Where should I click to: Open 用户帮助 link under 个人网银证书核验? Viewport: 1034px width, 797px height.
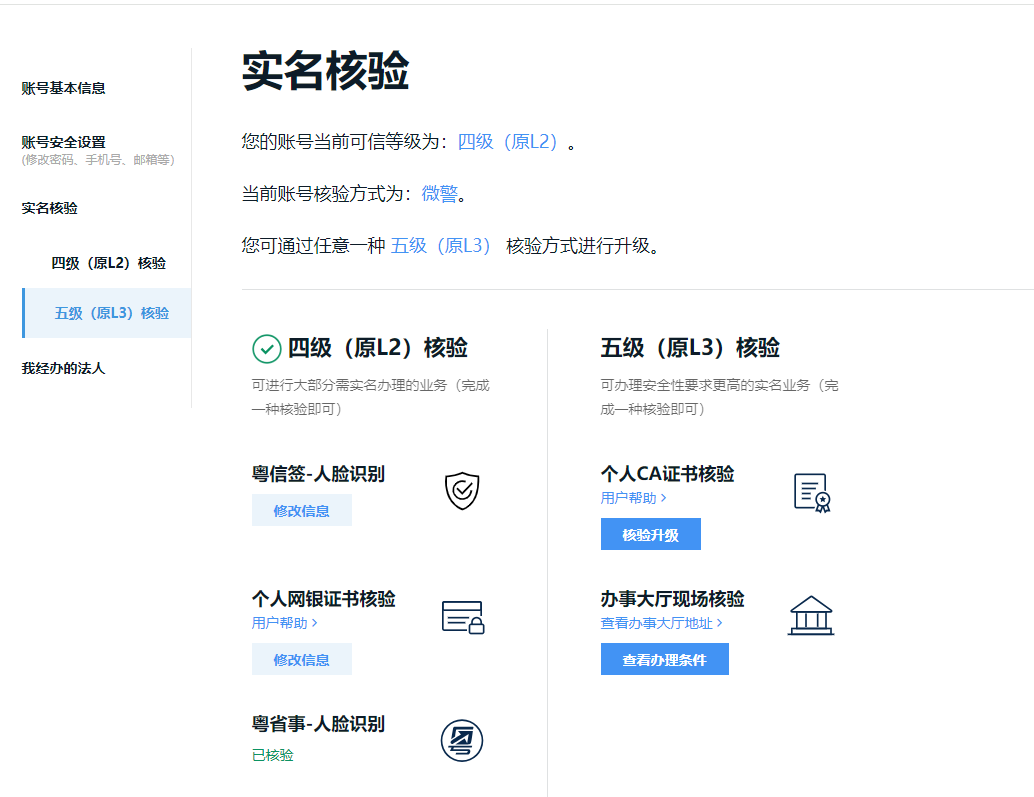(x=284, y=622)
